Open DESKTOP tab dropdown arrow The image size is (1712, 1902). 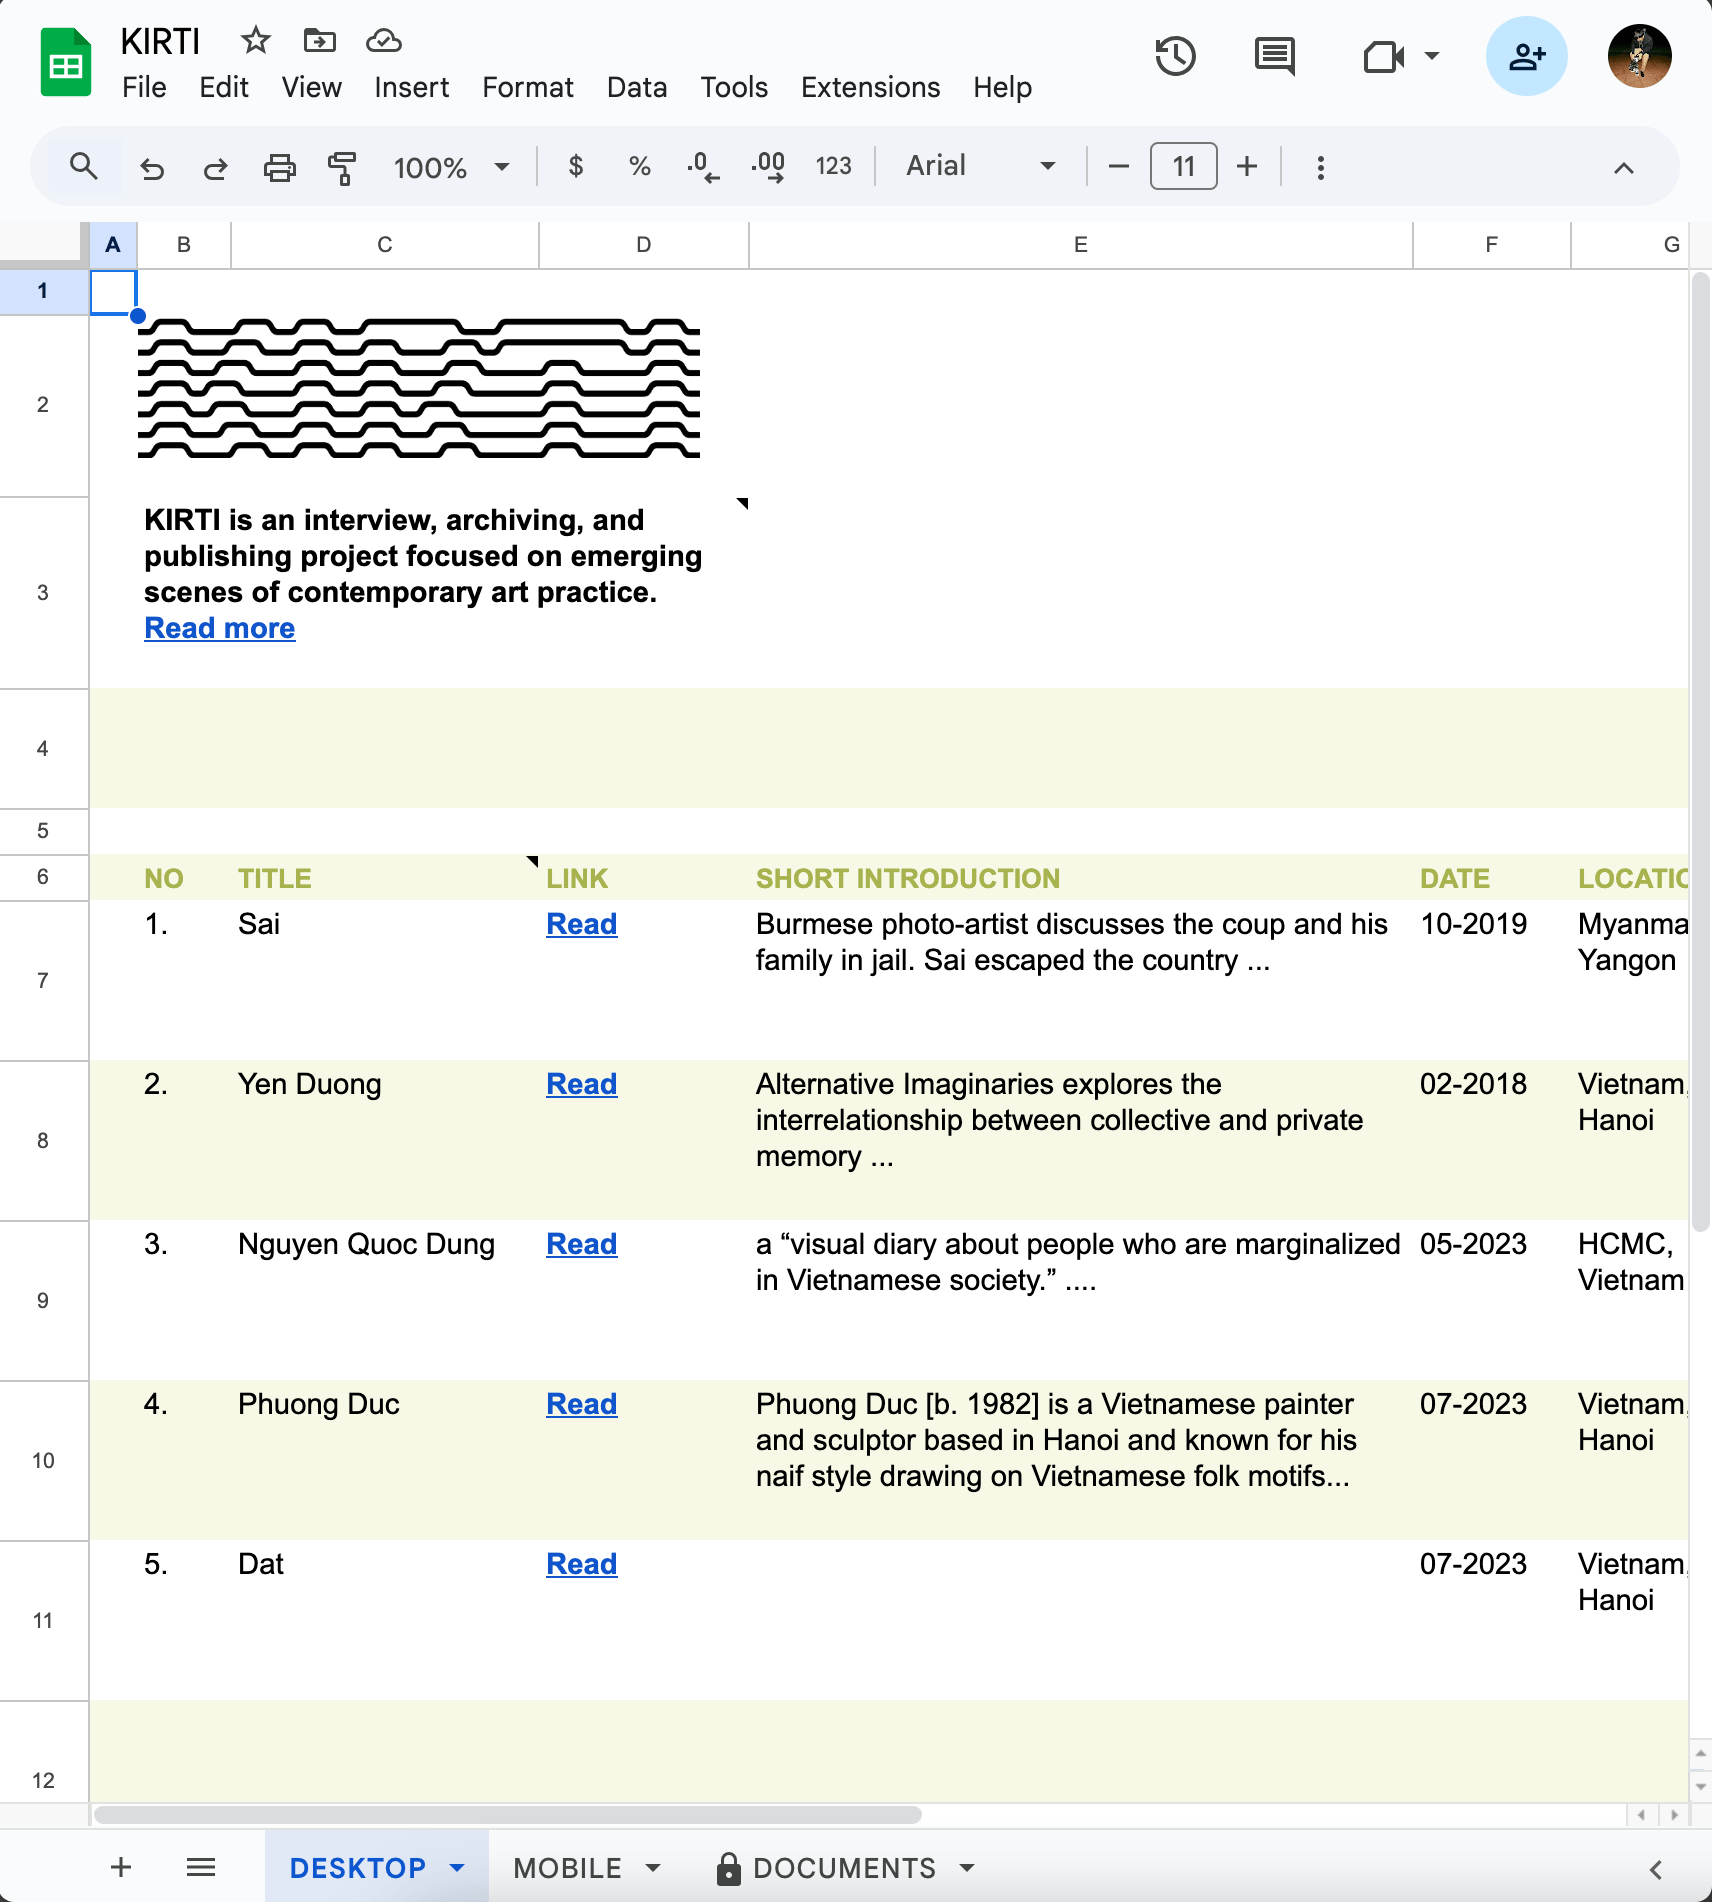point(458,1867)
